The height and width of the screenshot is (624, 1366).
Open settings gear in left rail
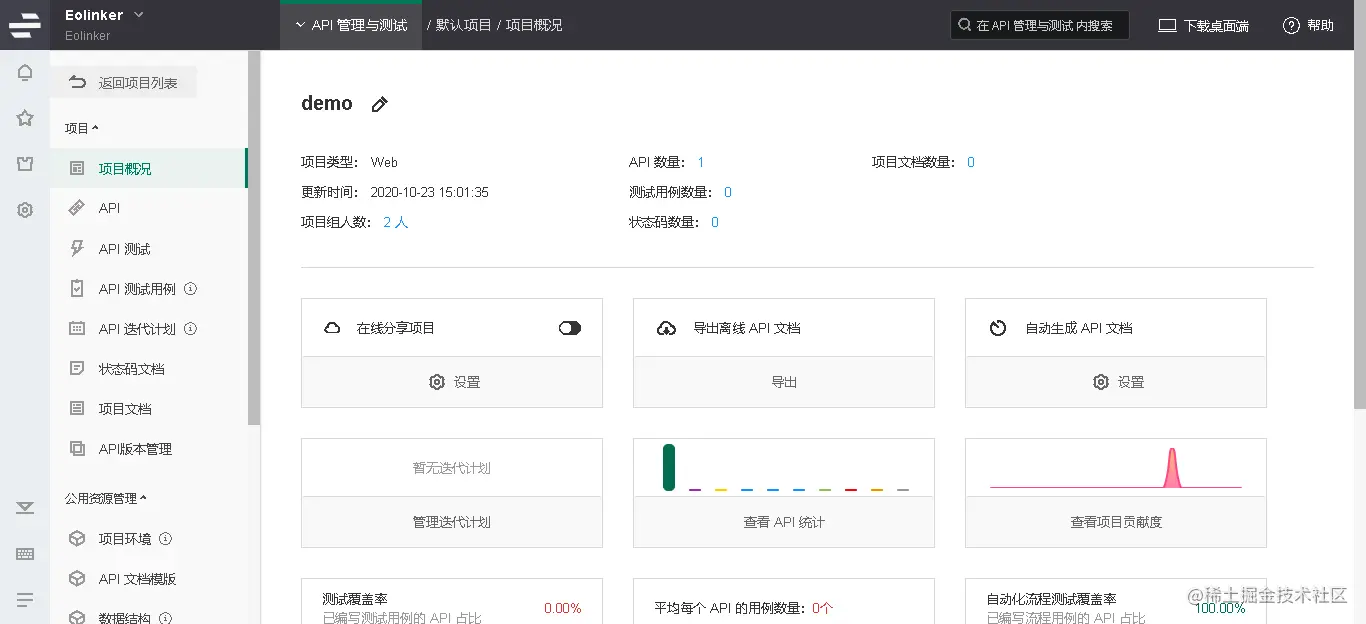pos(25,210)
